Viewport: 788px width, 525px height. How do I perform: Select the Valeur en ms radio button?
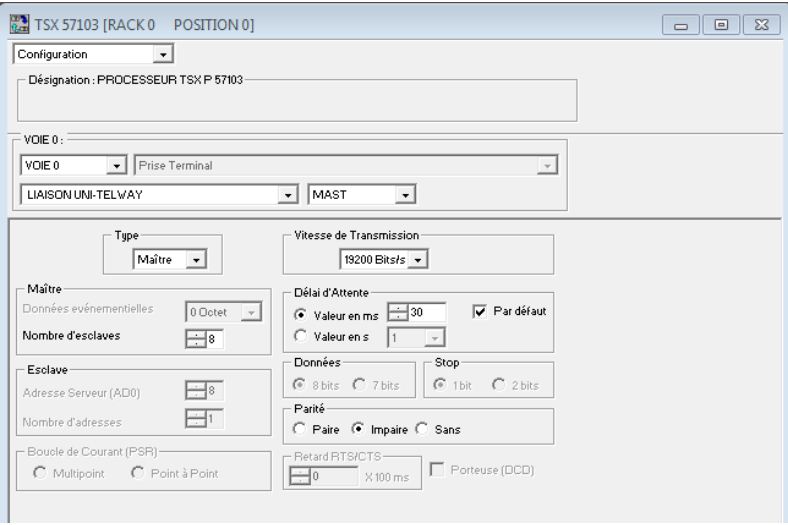[300, 313]
